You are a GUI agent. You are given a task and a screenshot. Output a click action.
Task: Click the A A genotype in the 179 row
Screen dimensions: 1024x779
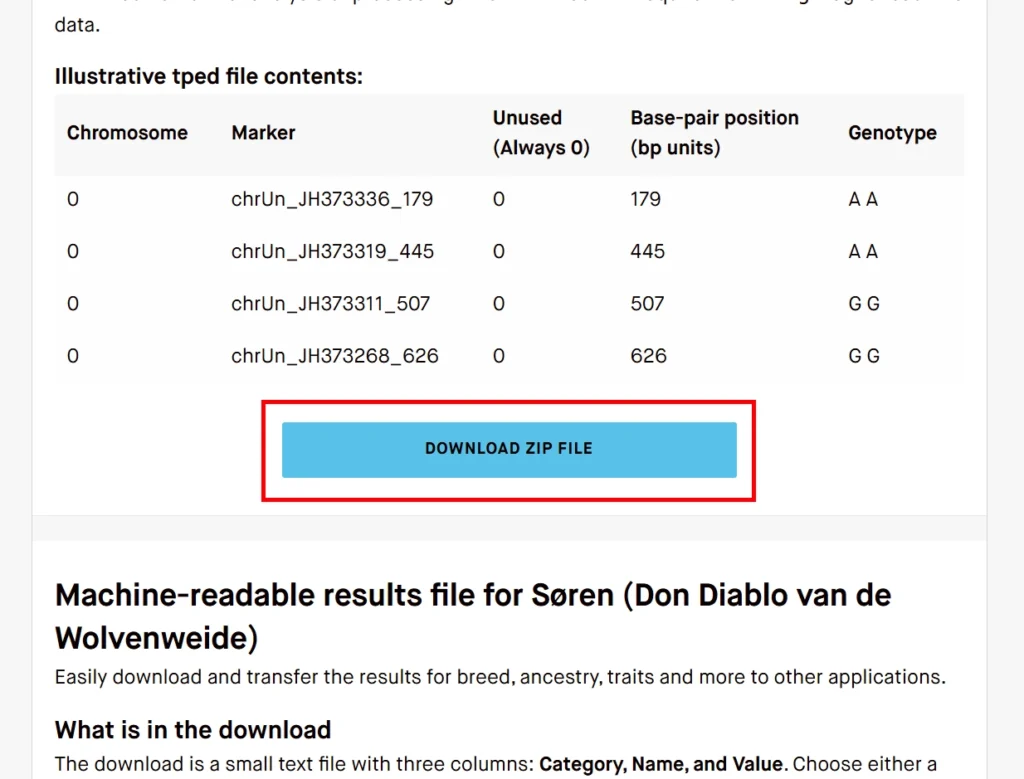(863, 199)
